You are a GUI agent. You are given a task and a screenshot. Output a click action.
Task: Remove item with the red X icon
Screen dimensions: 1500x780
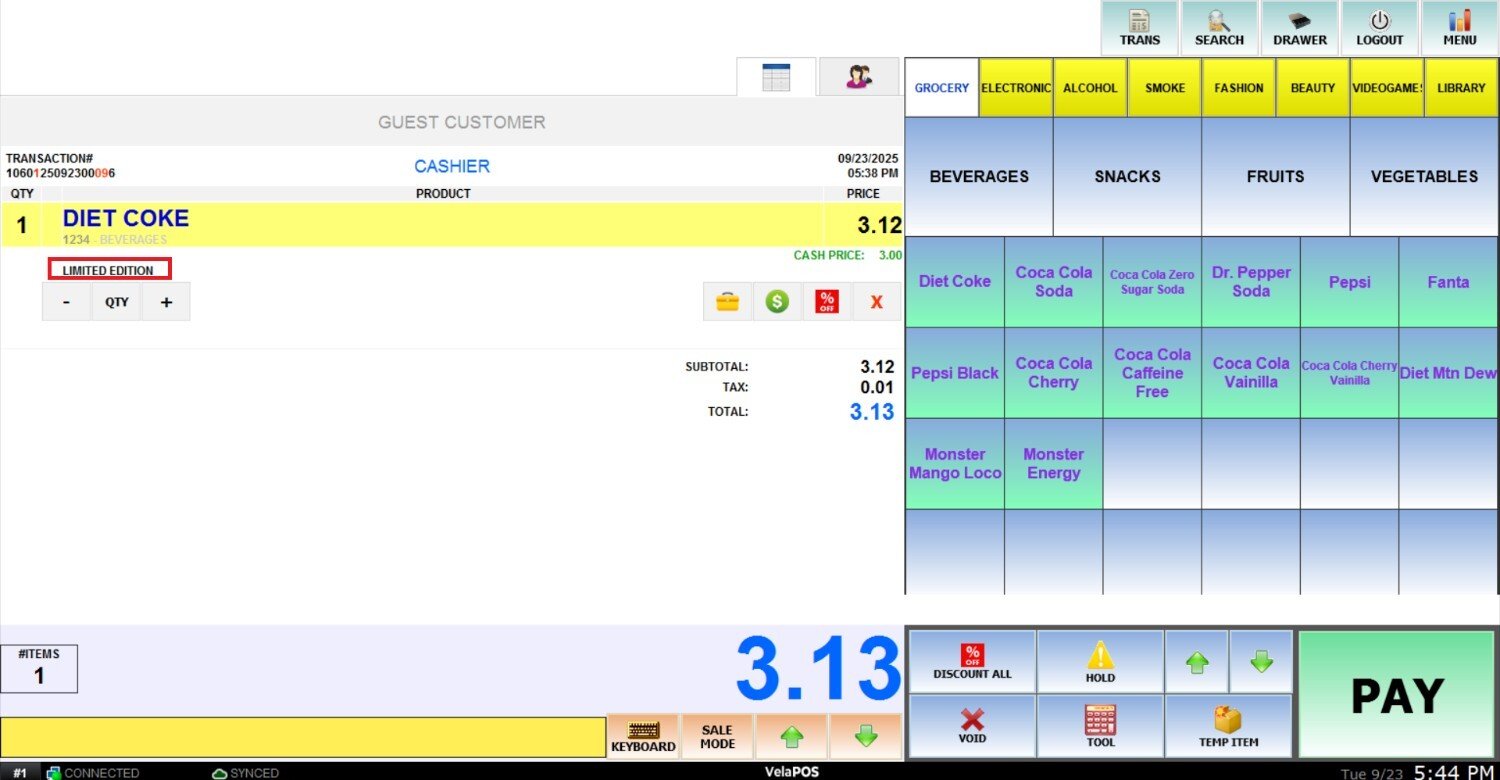[877, 301]
